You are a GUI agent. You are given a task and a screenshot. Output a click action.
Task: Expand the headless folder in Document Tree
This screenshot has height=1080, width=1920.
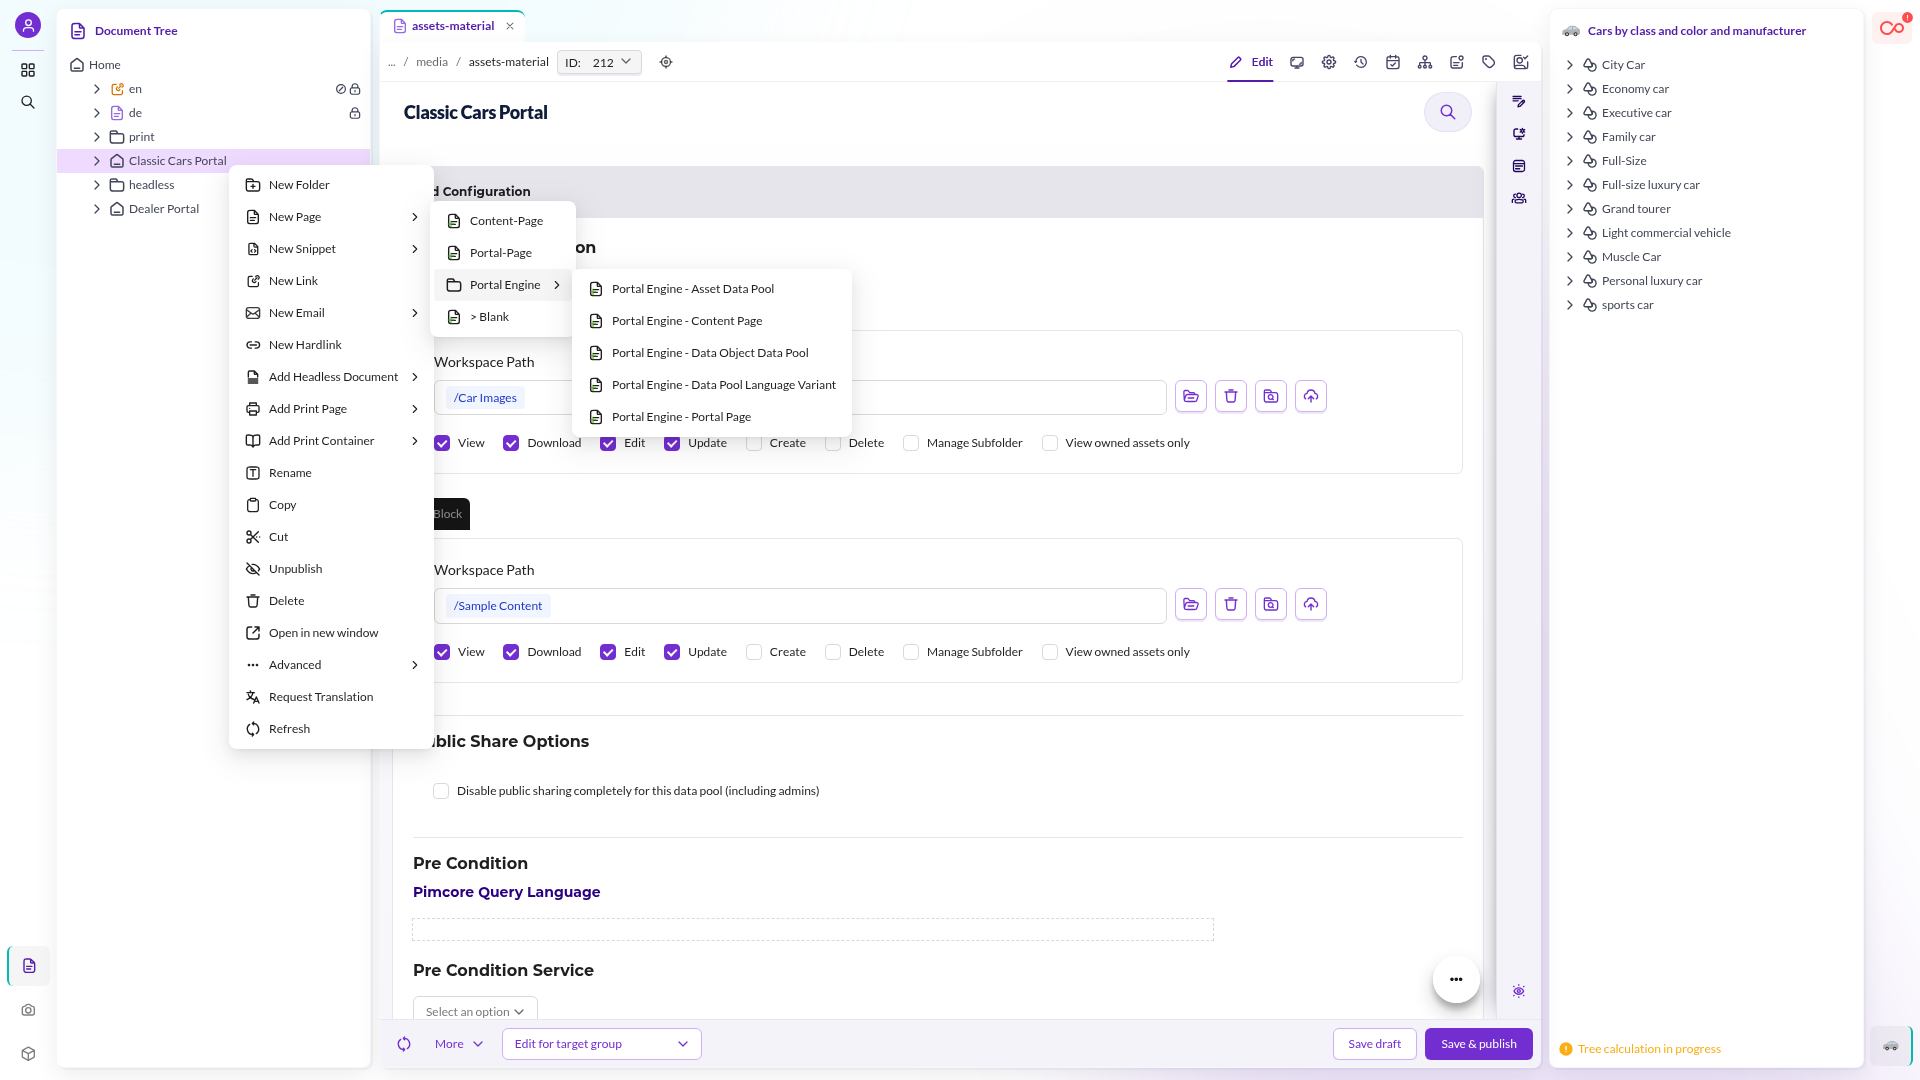pyautogui.click(x=97, y=185)
